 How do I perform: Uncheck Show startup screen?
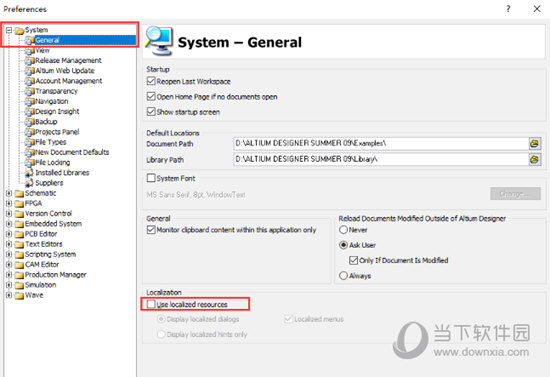coord(151,112)
